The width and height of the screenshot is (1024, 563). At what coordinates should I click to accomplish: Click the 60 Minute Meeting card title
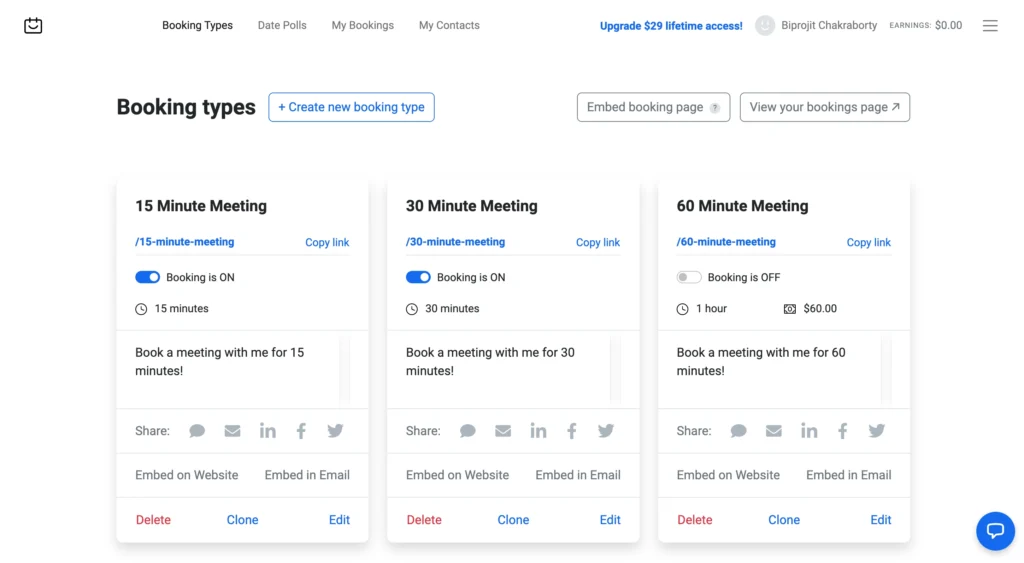pos(743,206)
